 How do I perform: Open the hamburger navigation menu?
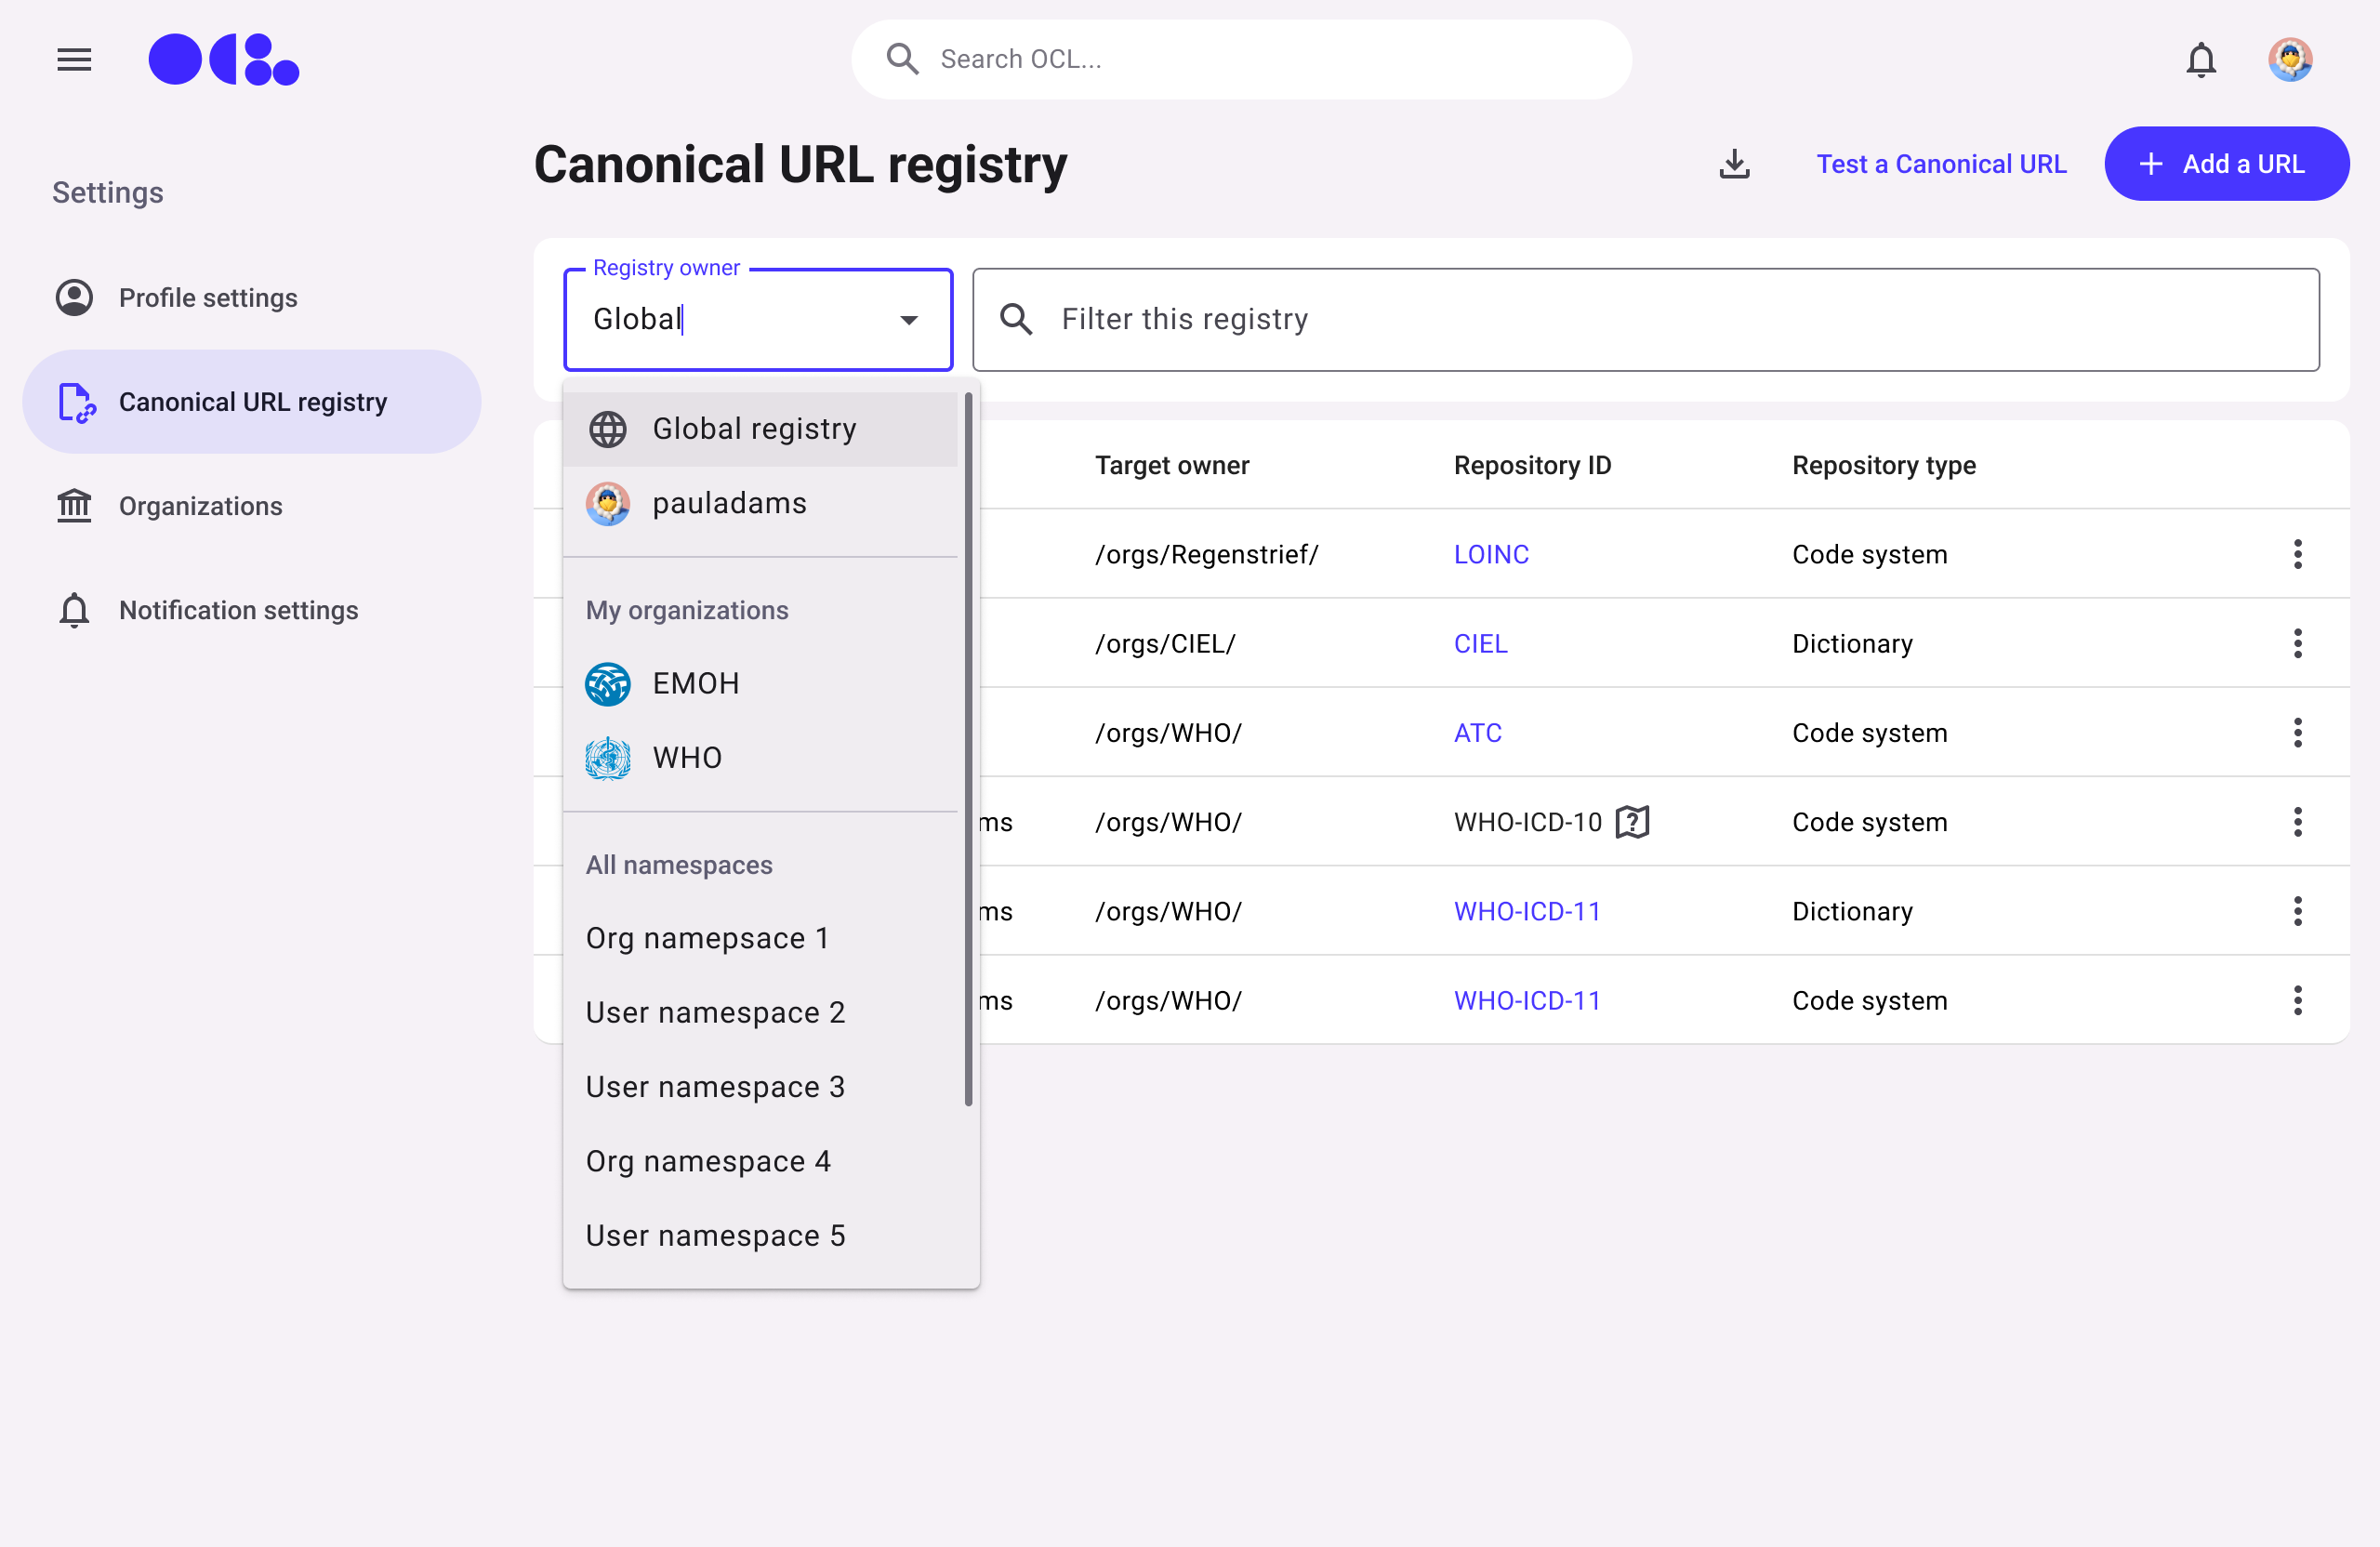(x=74, y=60)
